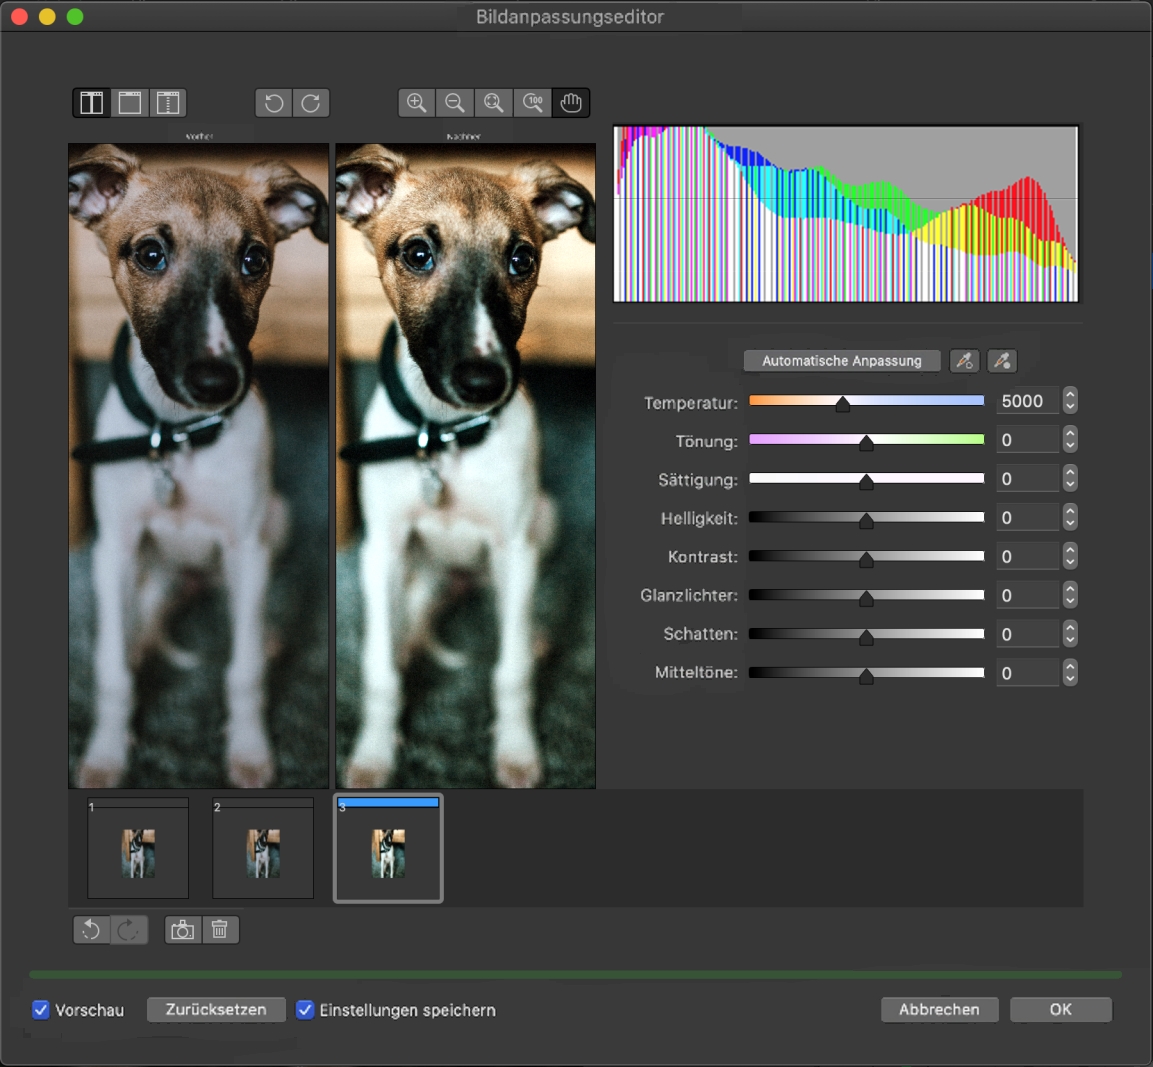Click the Zurücksetzen button
Screen dimensions: 1153x1067
pos(216,1010)
